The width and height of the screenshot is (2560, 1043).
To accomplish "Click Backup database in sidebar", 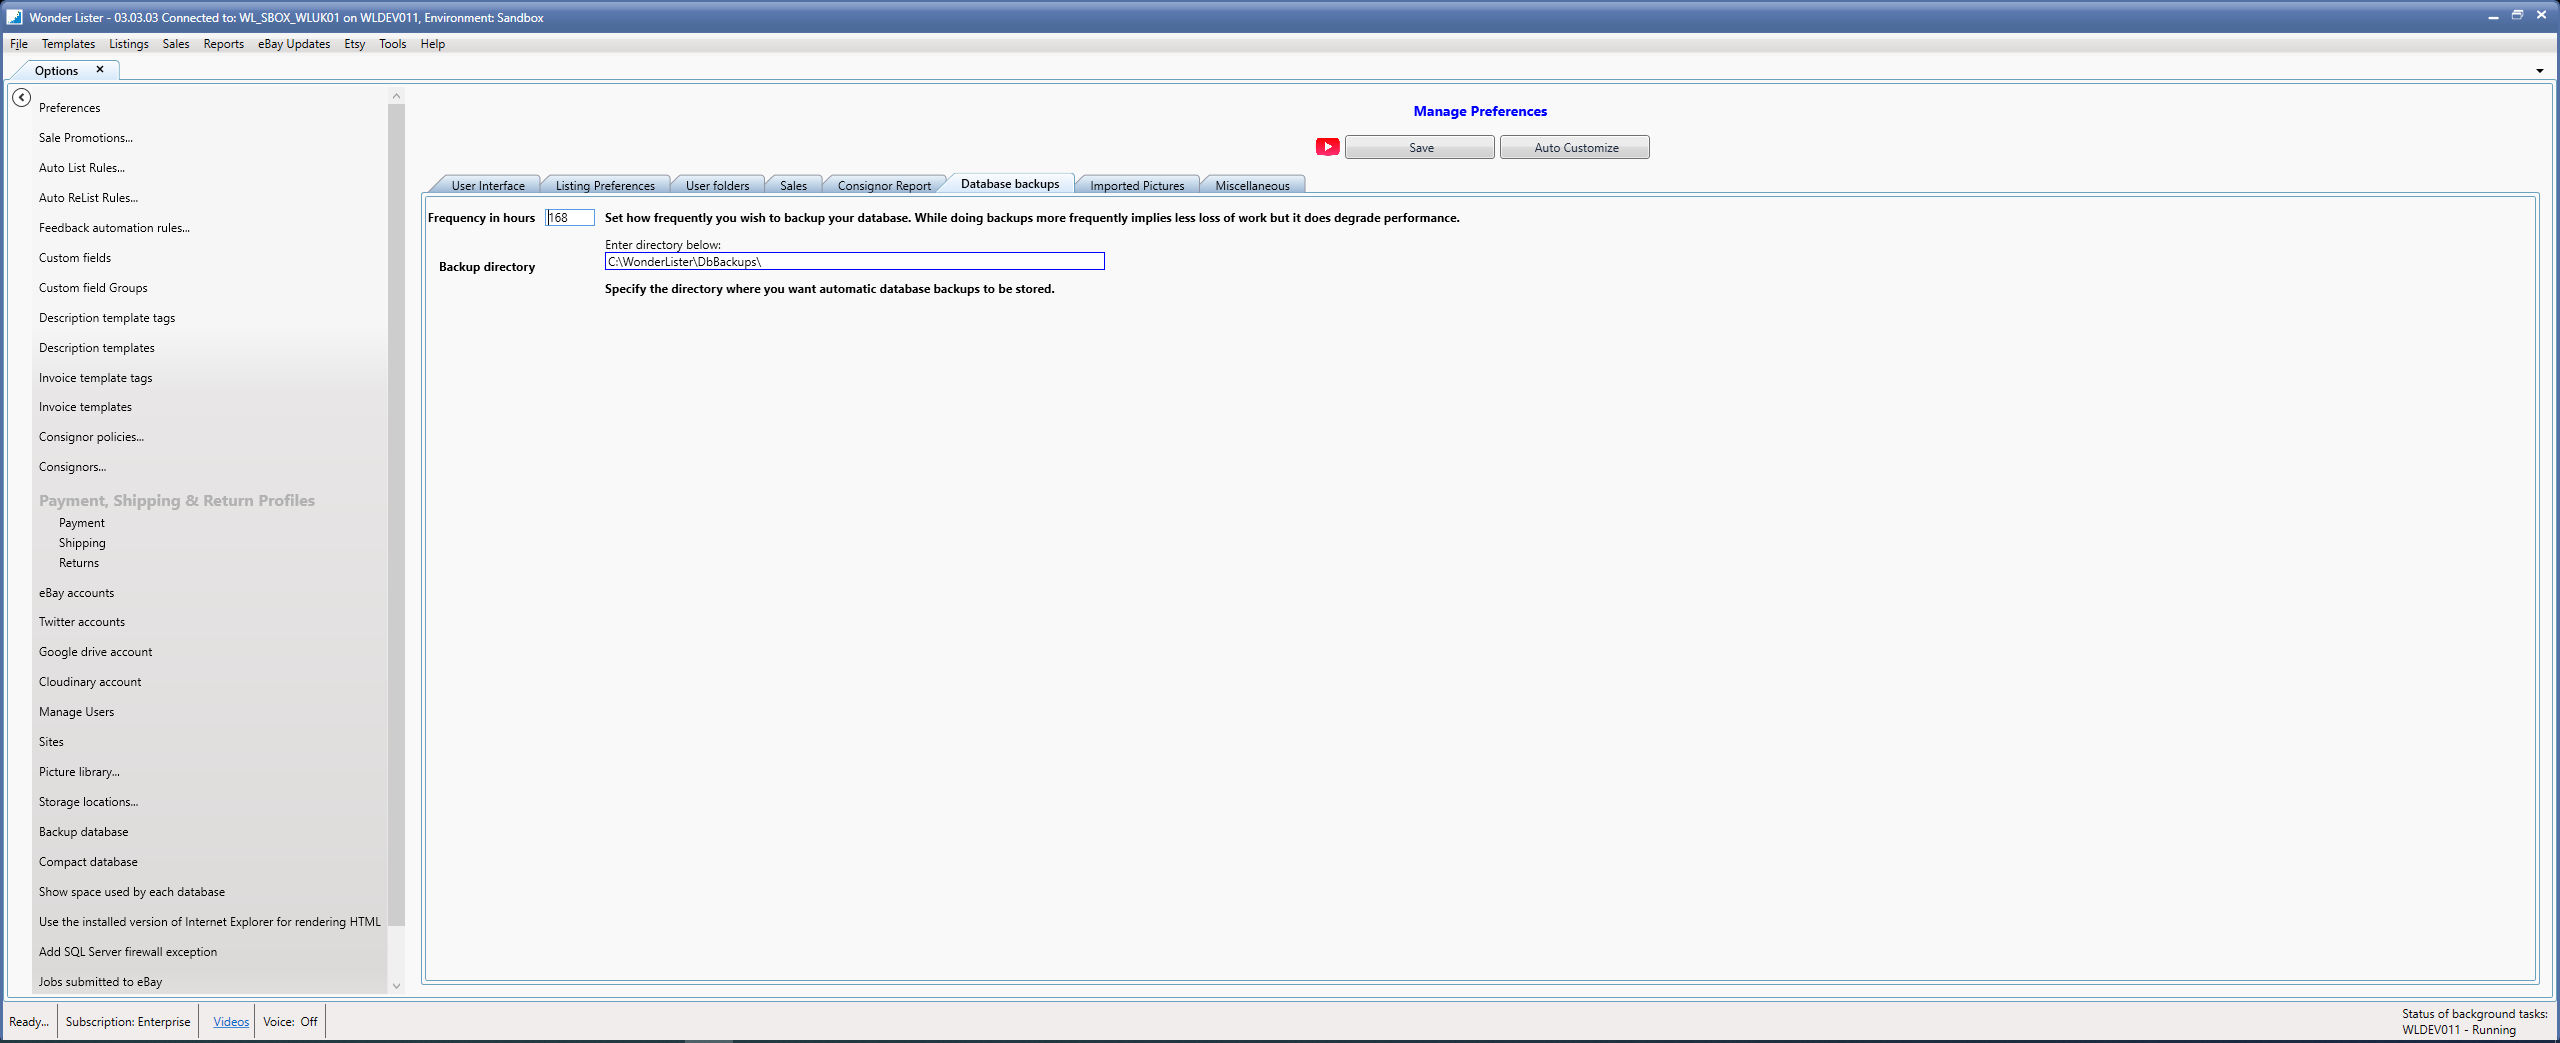I will click(83, 832).
